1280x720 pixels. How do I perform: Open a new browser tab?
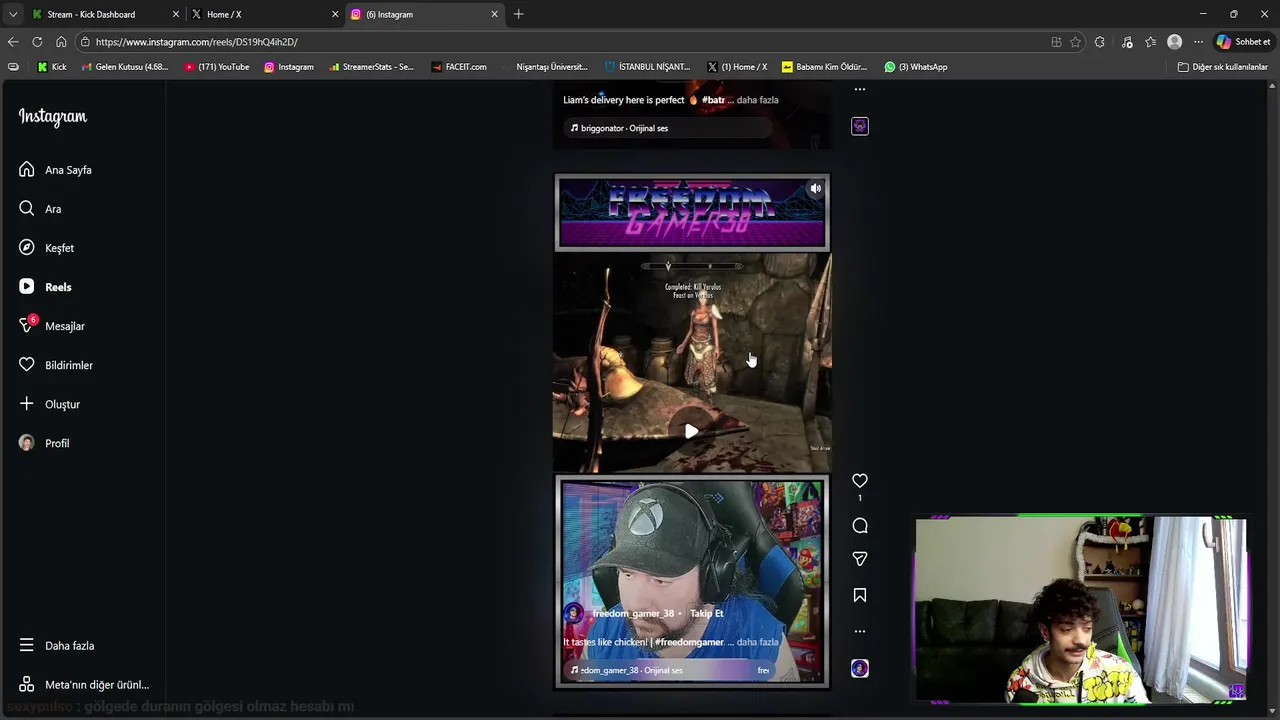[x=518, y=14]
